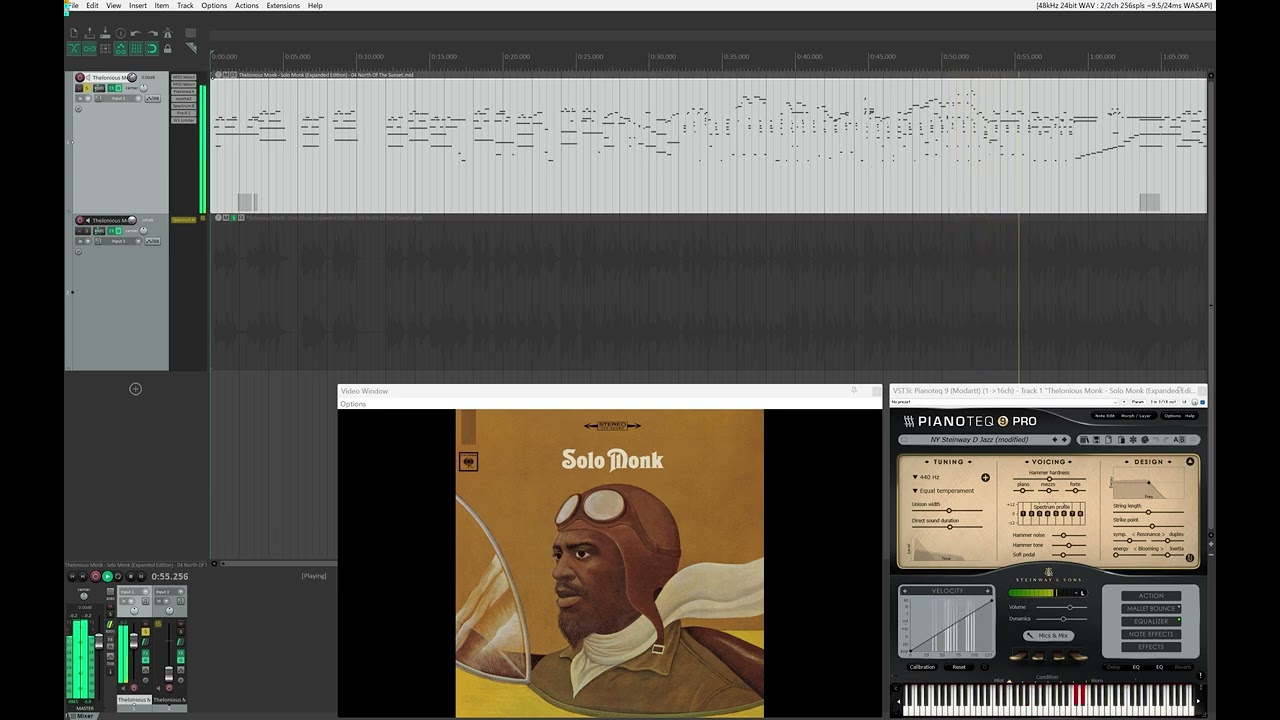Open ACTION panel in Pianoteq
1280x720 pixels.
coord(1151,596)
